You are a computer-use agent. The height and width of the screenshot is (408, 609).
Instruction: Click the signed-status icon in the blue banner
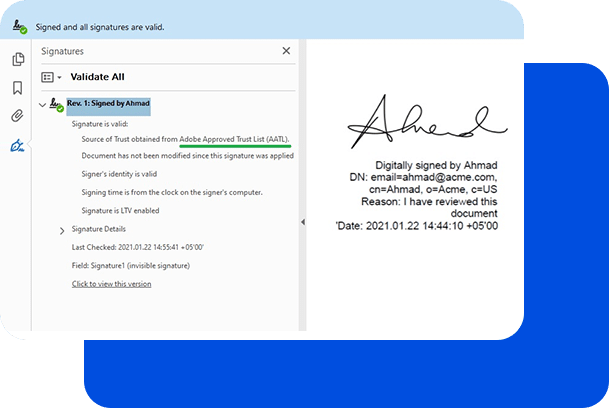point(19,27)
